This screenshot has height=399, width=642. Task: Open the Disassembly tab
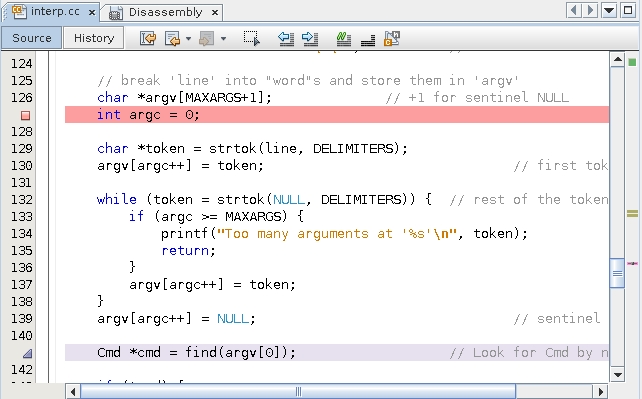(165, 12)
